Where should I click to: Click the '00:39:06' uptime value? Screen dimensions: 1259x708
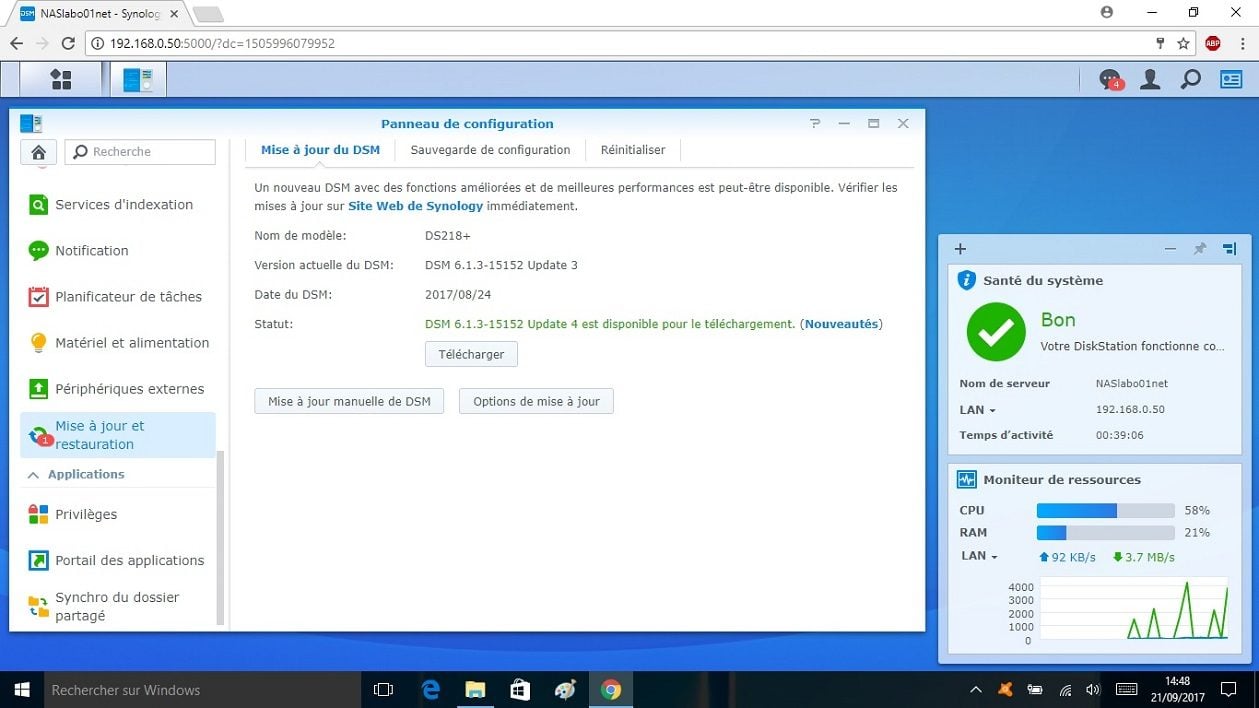pyautogui.click(x=1120, y=436)
